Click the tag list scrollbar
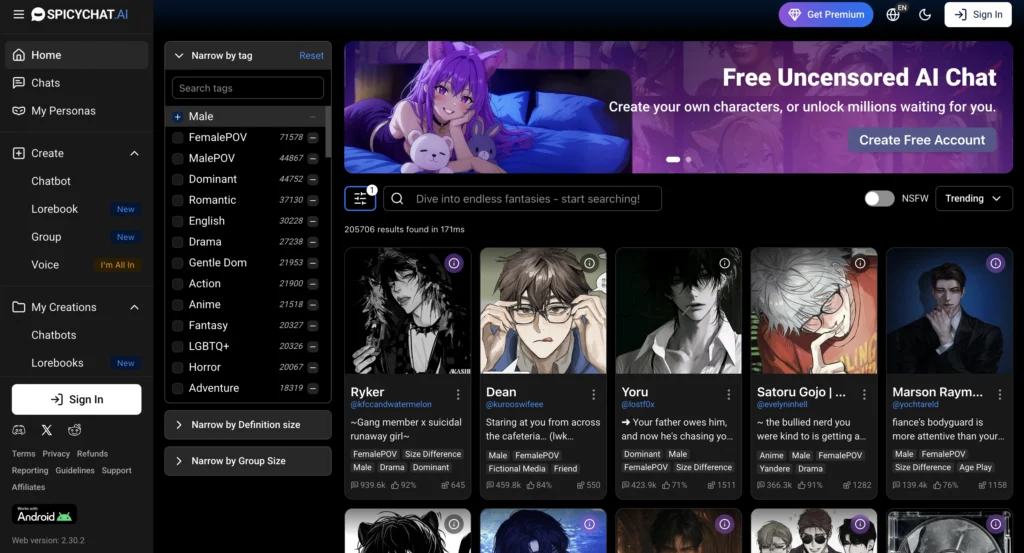The image size is (1024, 553). 328,133
